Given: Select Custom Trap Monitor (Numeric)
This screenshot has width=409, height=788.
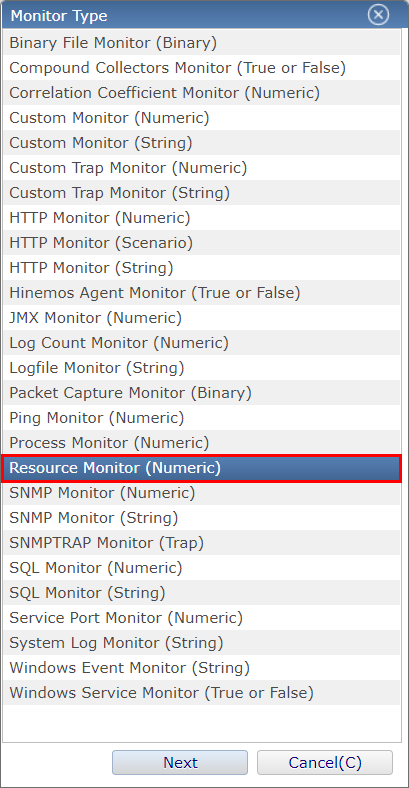Looking at the screenshot, I should click(201, 167).
